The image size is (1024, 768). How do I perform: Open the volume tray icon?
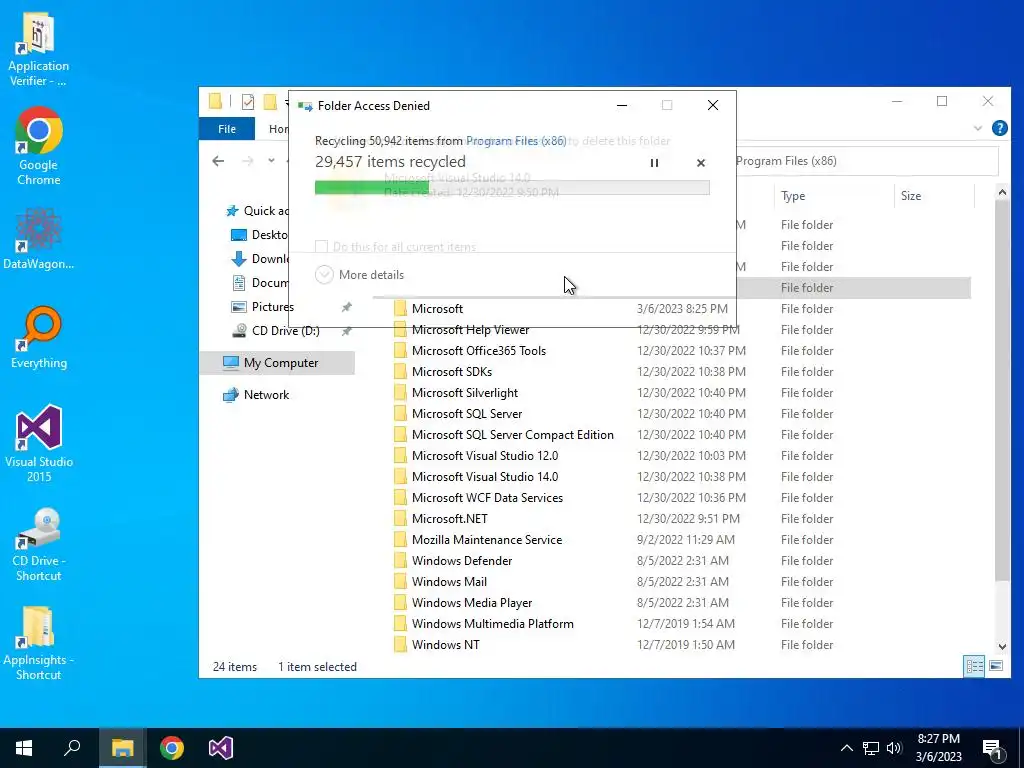tap(894, 748)
